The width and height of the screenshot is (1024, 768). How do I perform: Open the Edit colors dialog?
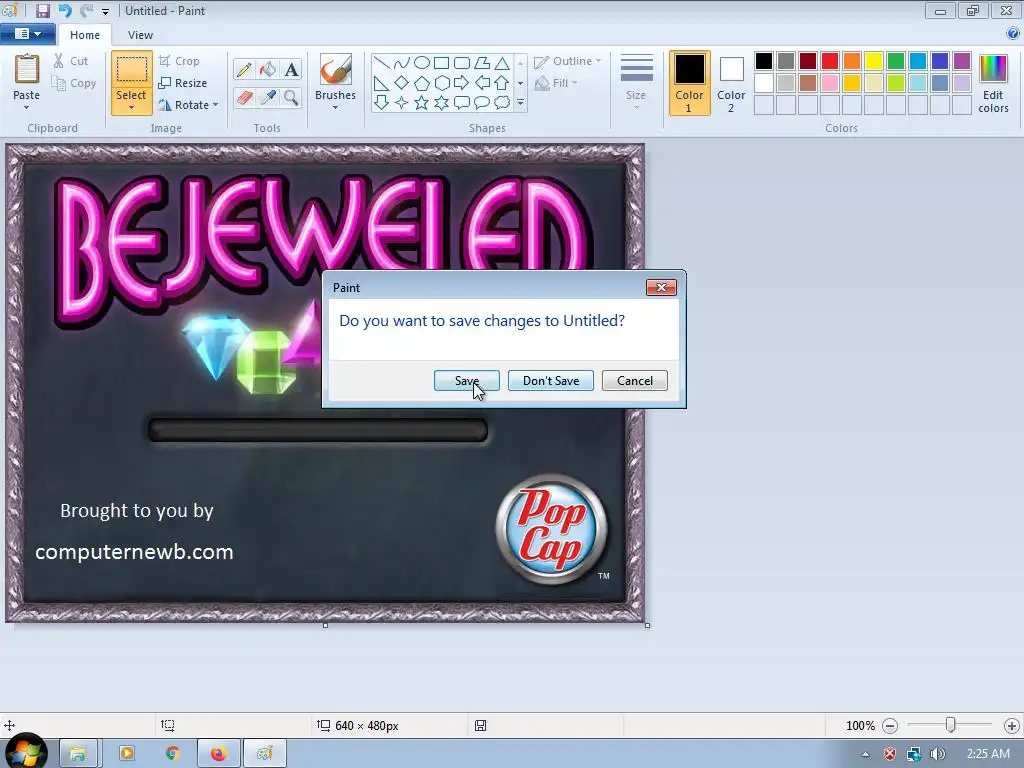coord(993,84)
